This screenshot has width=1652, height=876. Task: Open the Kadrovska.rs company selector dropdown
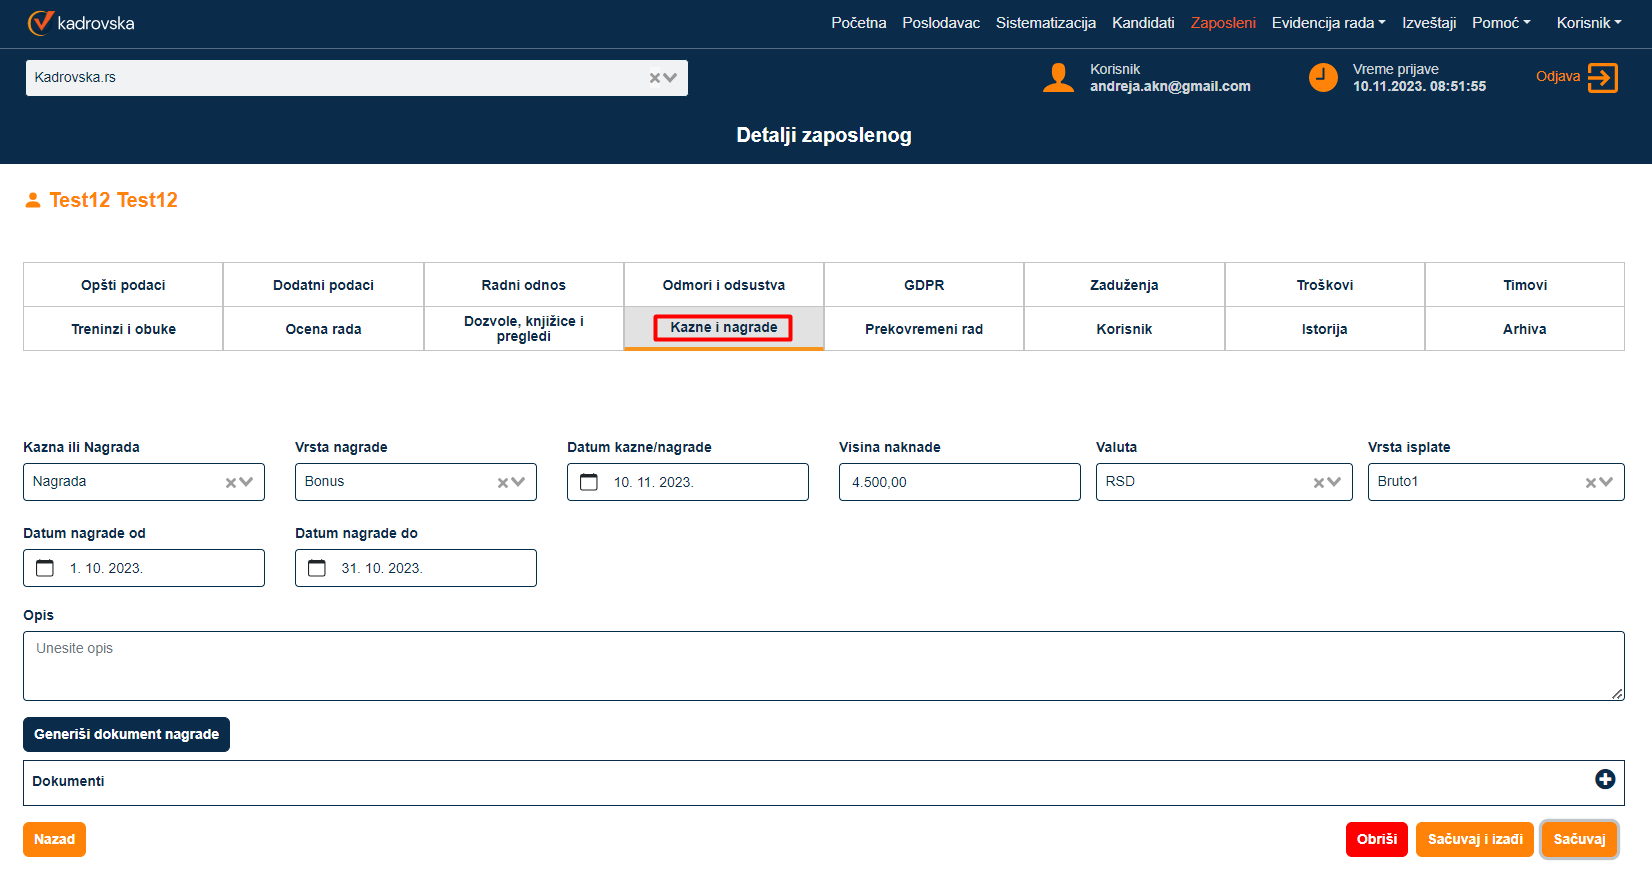[x=671, y=78]
